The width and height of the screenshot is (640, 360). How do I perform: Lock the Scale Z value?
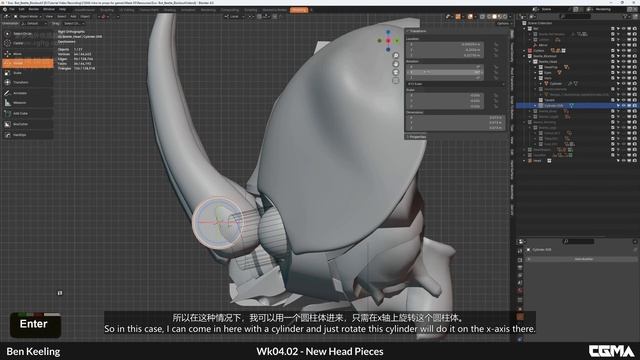496,107
